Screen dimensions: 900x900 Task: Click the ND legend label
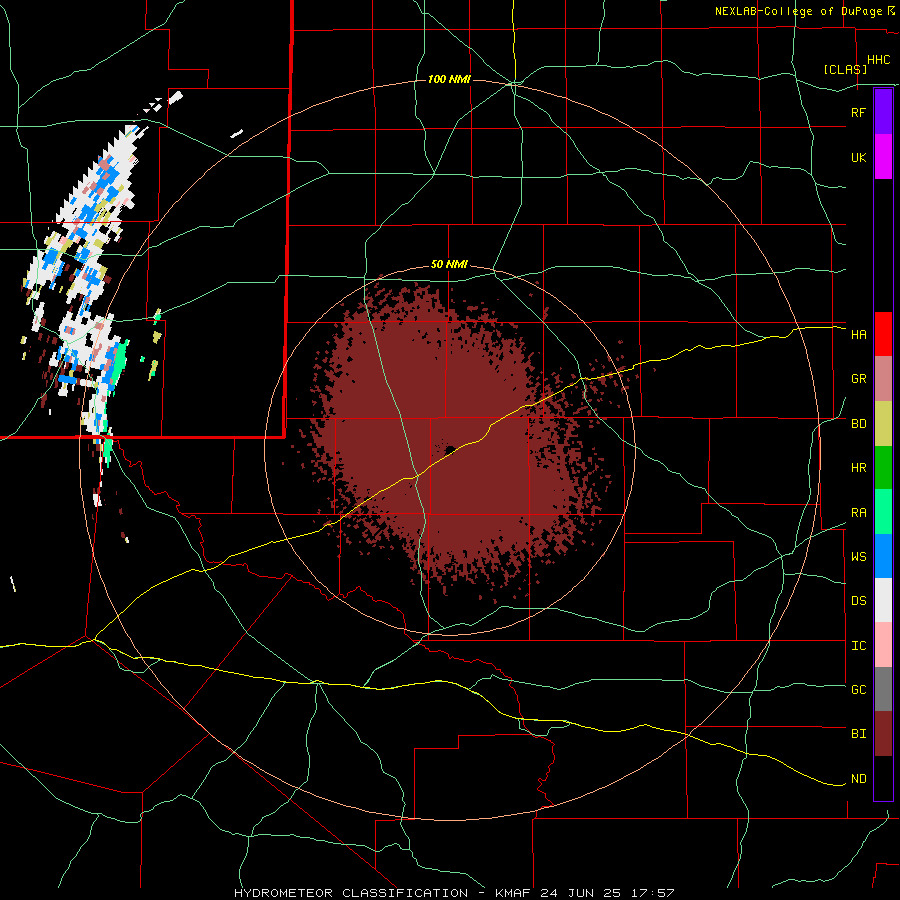pos(858,779)
